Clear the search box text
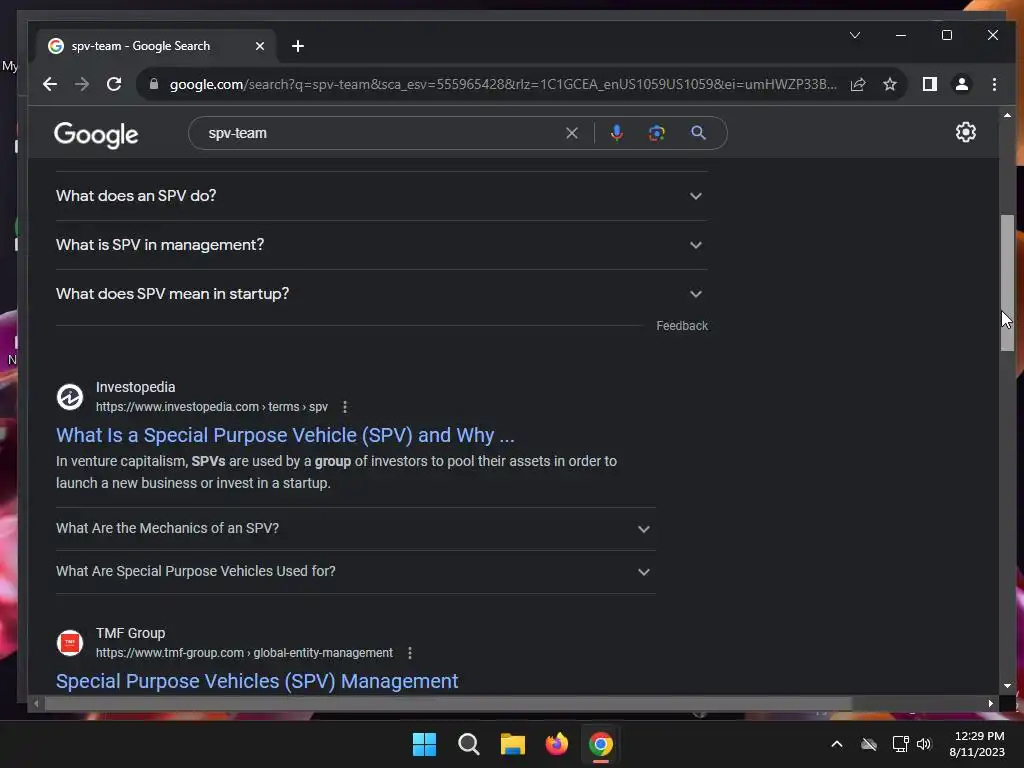The width and height of the screenshot is (1024, 768). coord(572,133)
